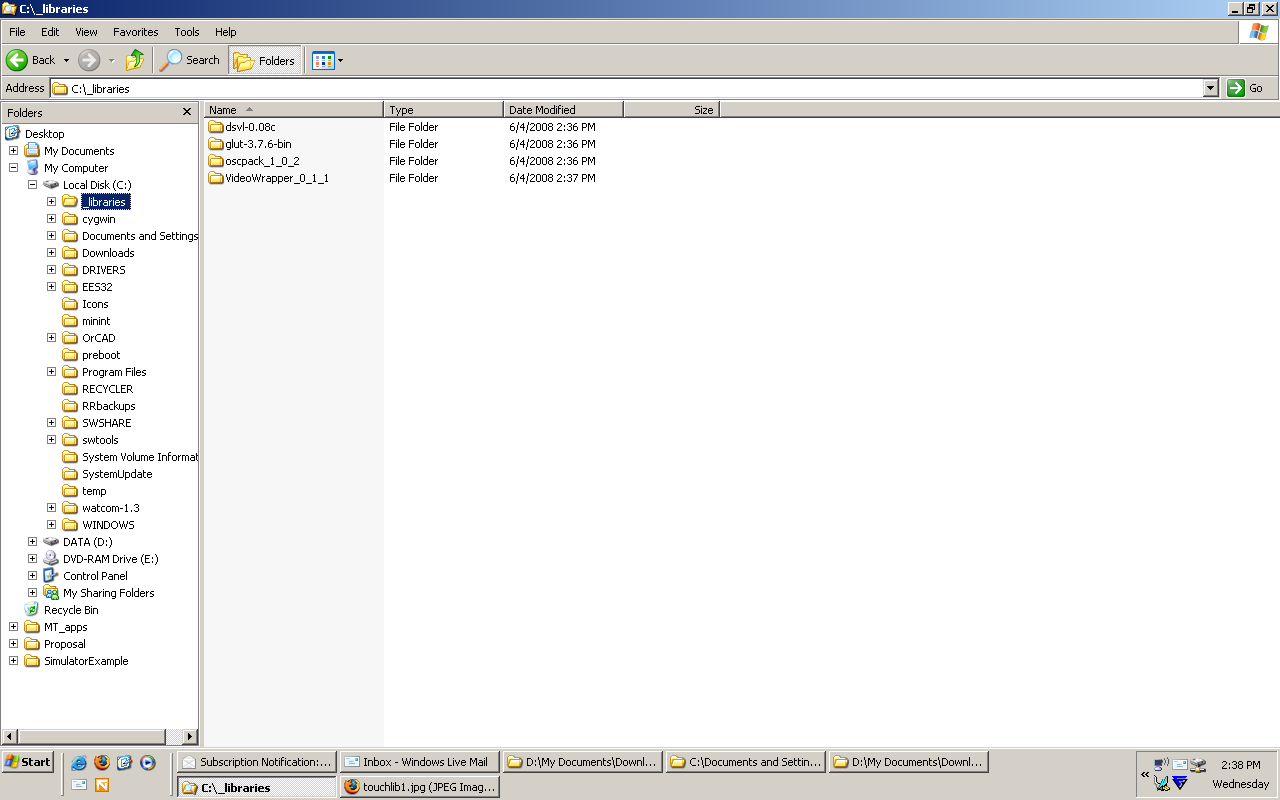Collapse My Computer tree node
The image size is (1280, 800).
[13, 168]
